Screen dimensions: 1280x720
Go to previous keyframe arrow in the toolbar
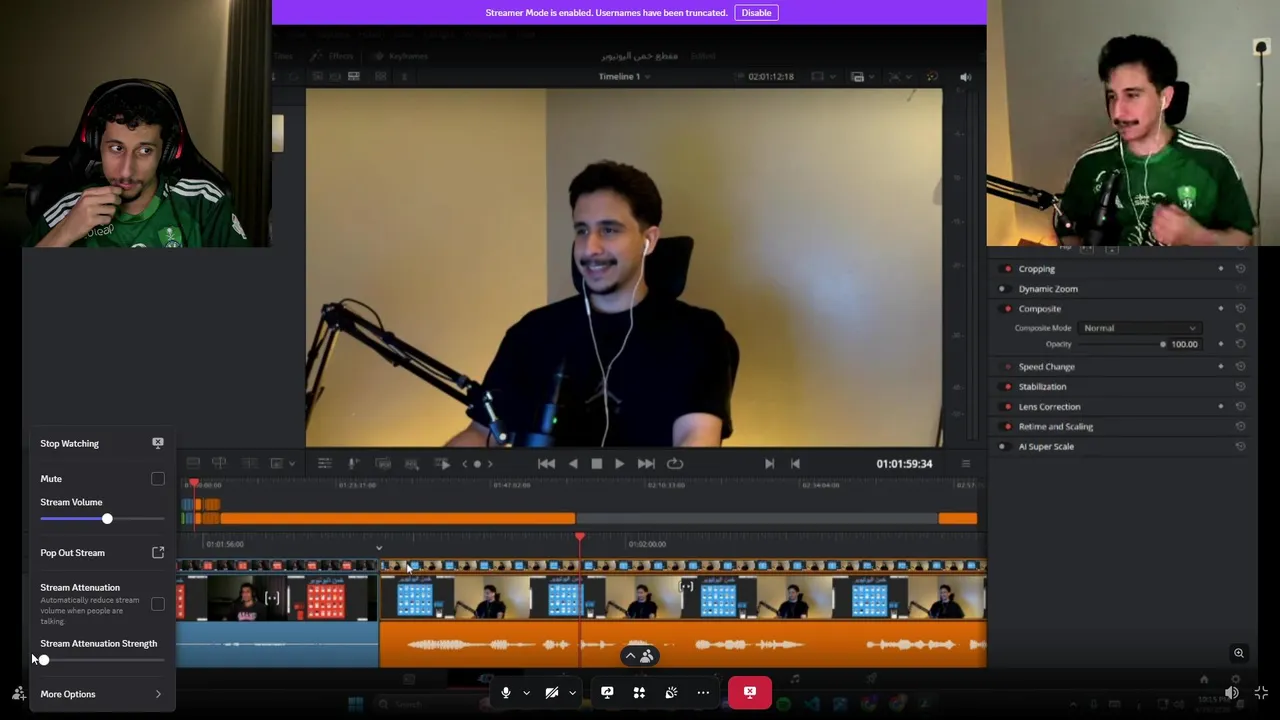(x=464, y=464)
